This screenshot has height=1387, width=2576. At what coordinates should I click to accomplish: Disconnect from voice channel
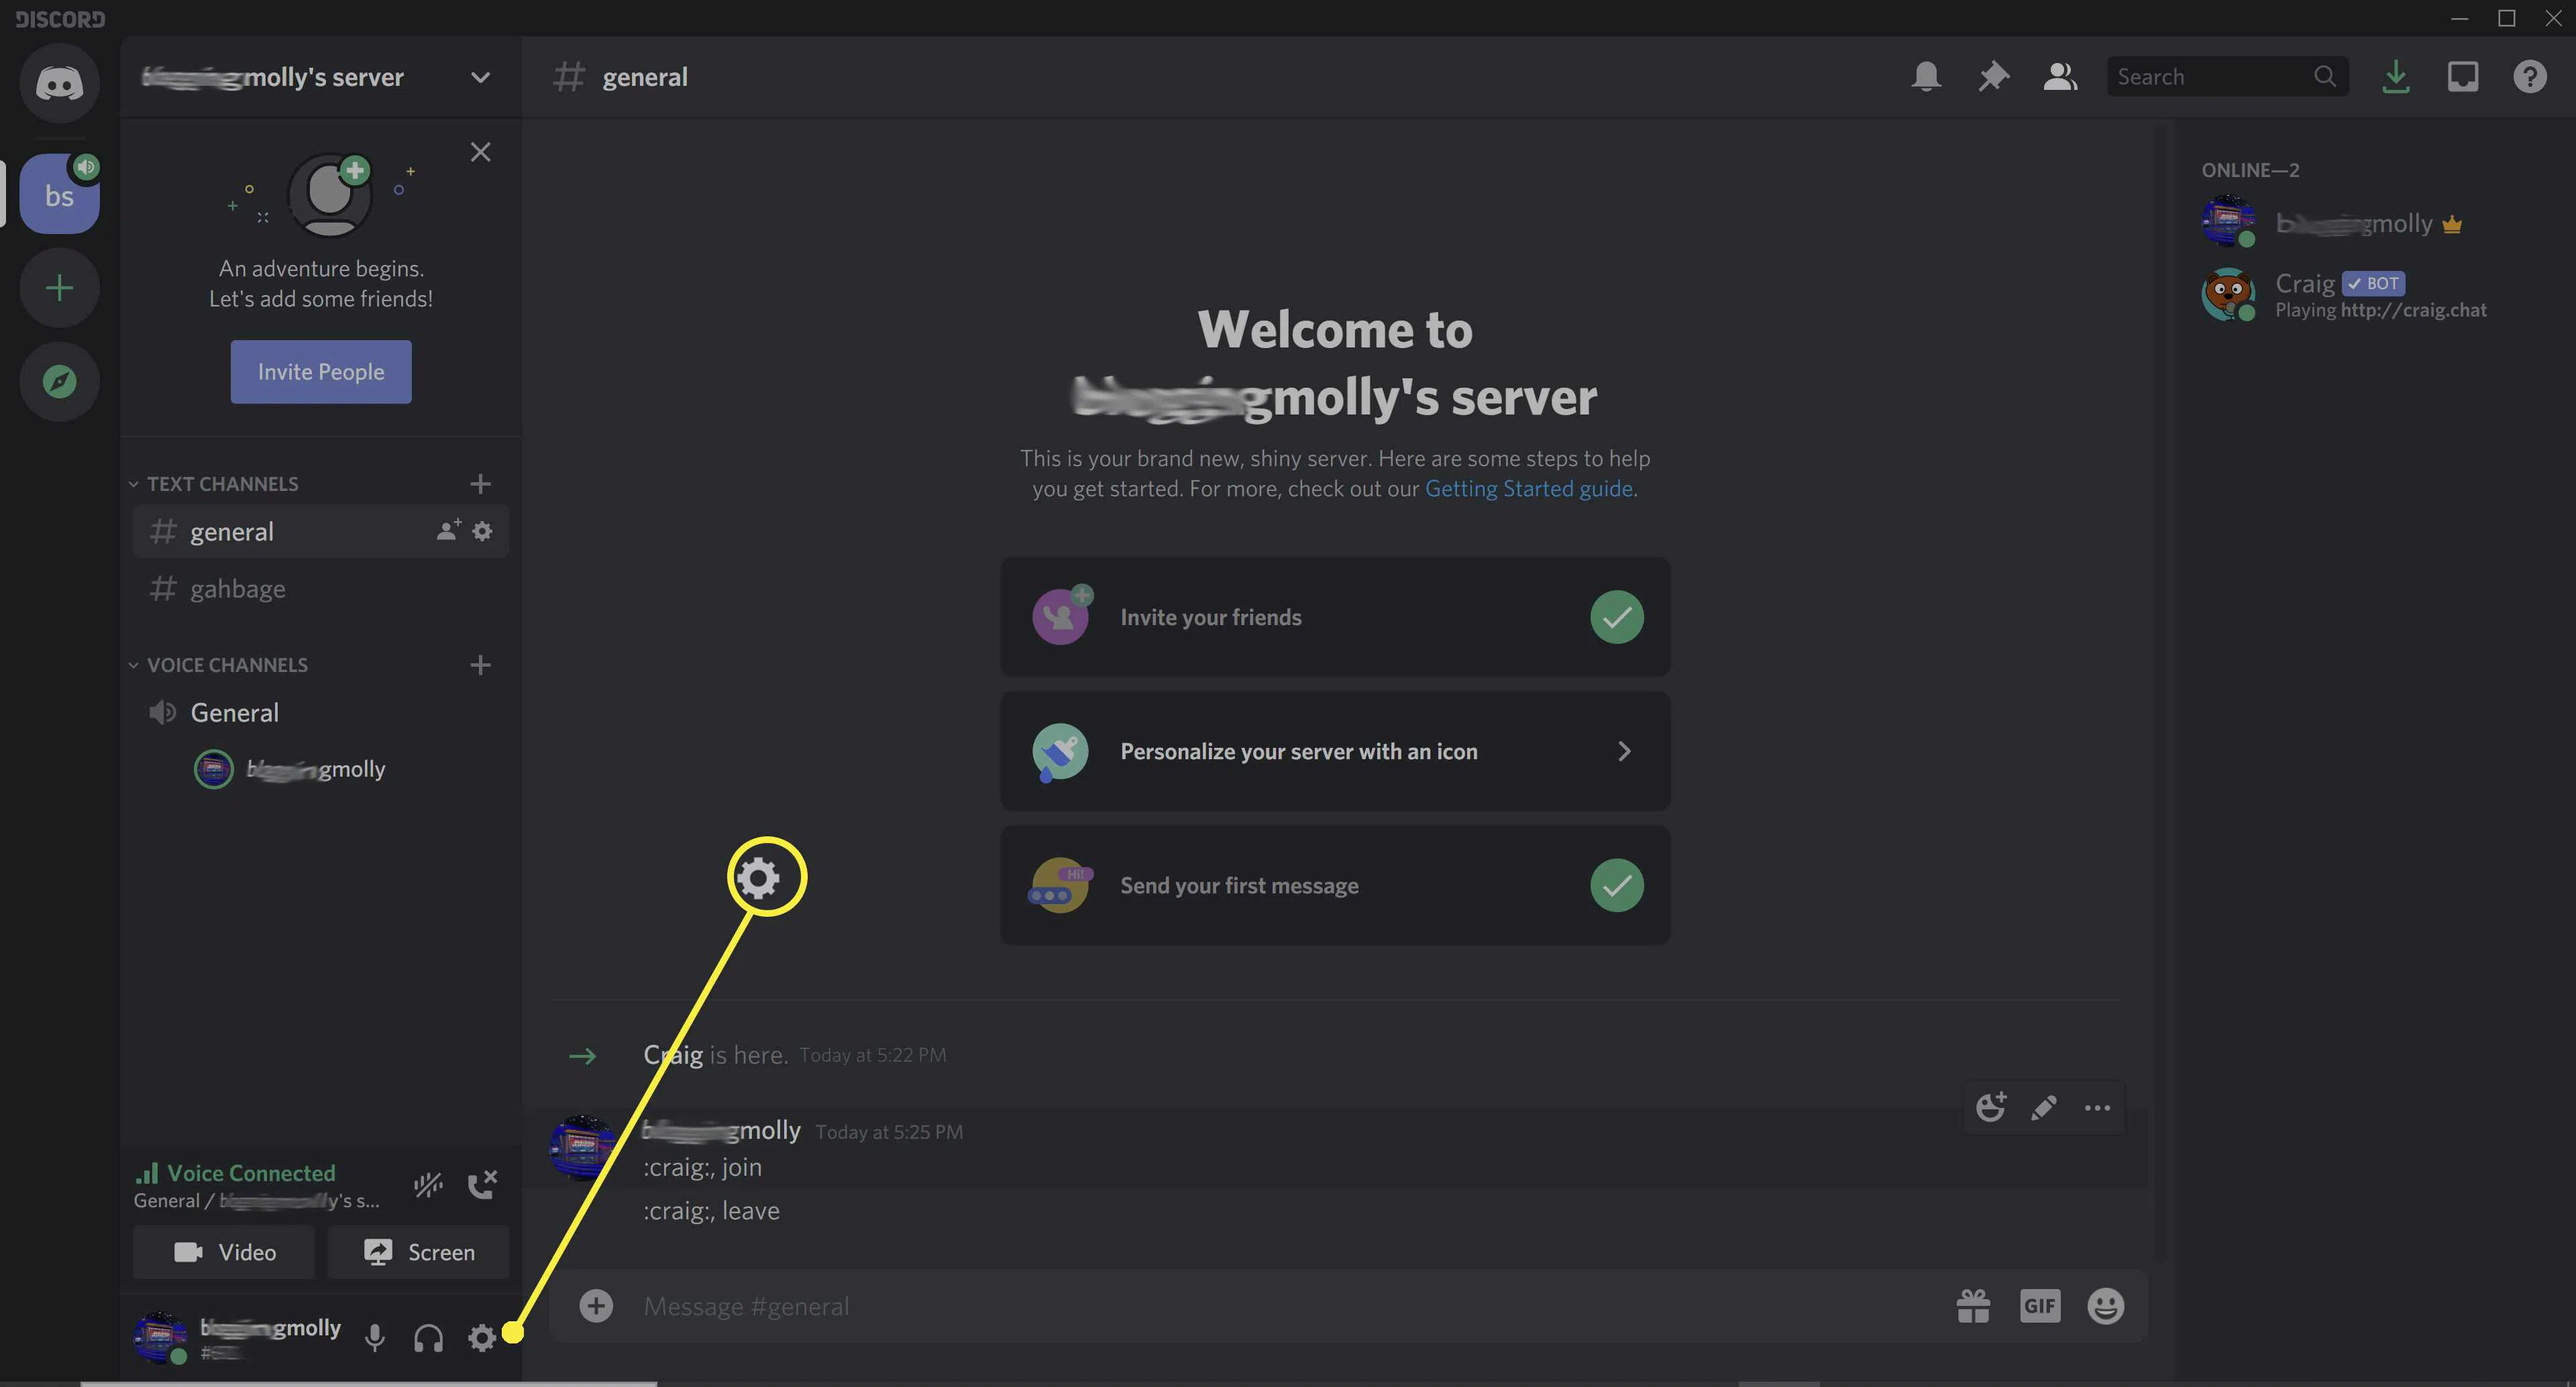coord(482,1185)
